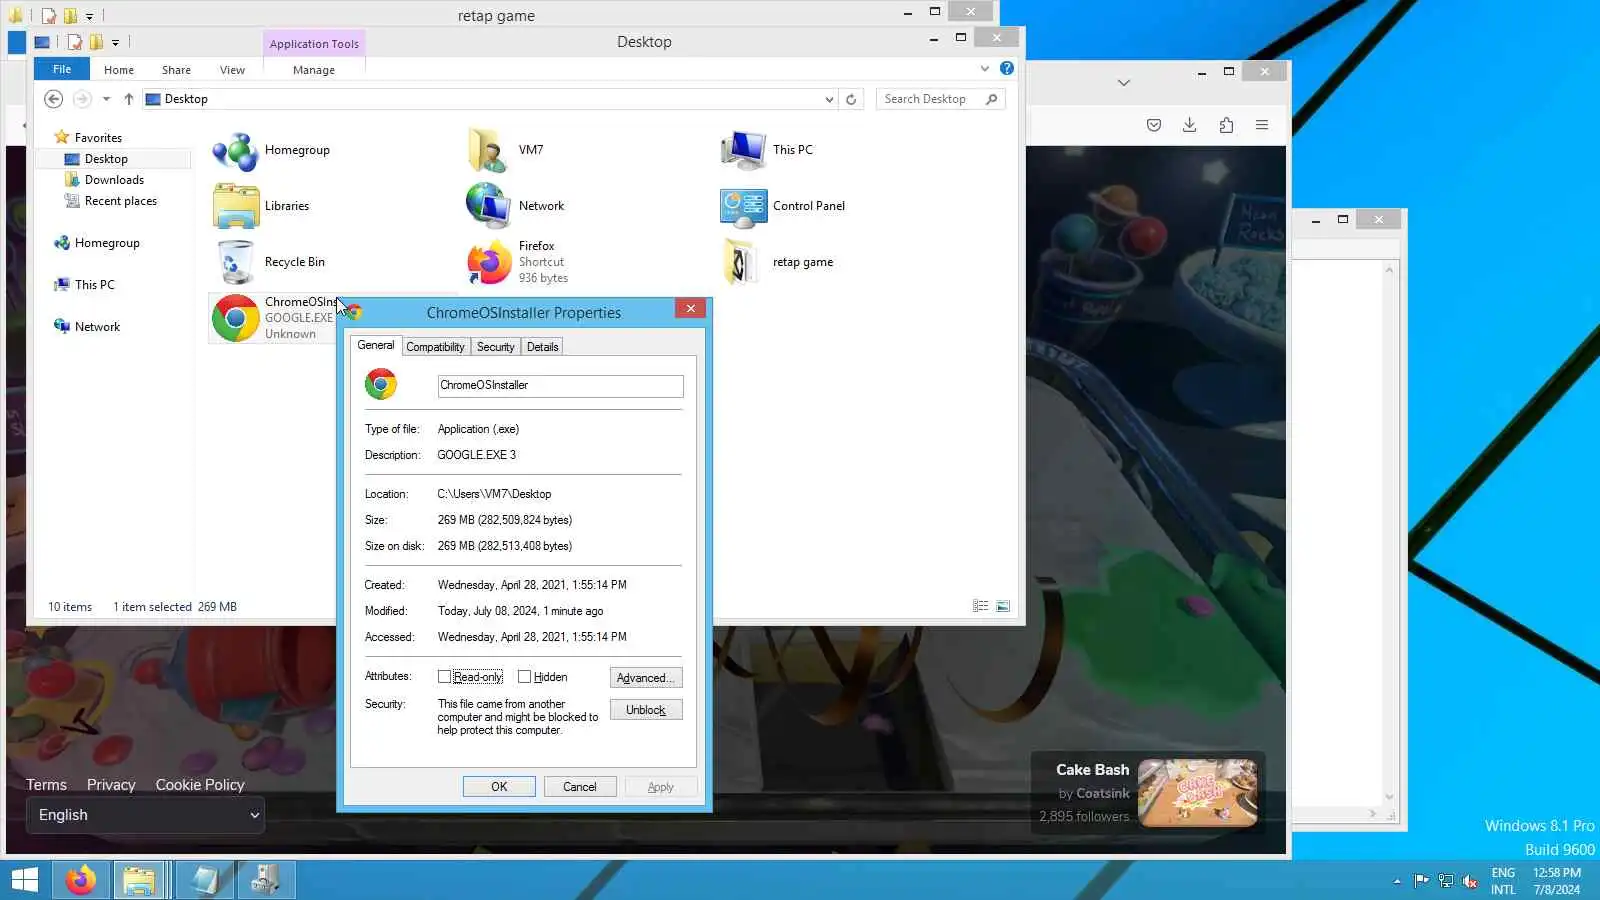The width and height of the screenshot is (1600, 900).
Task: Launch Firefox from the taskbar
Action: tap(81, 880)
